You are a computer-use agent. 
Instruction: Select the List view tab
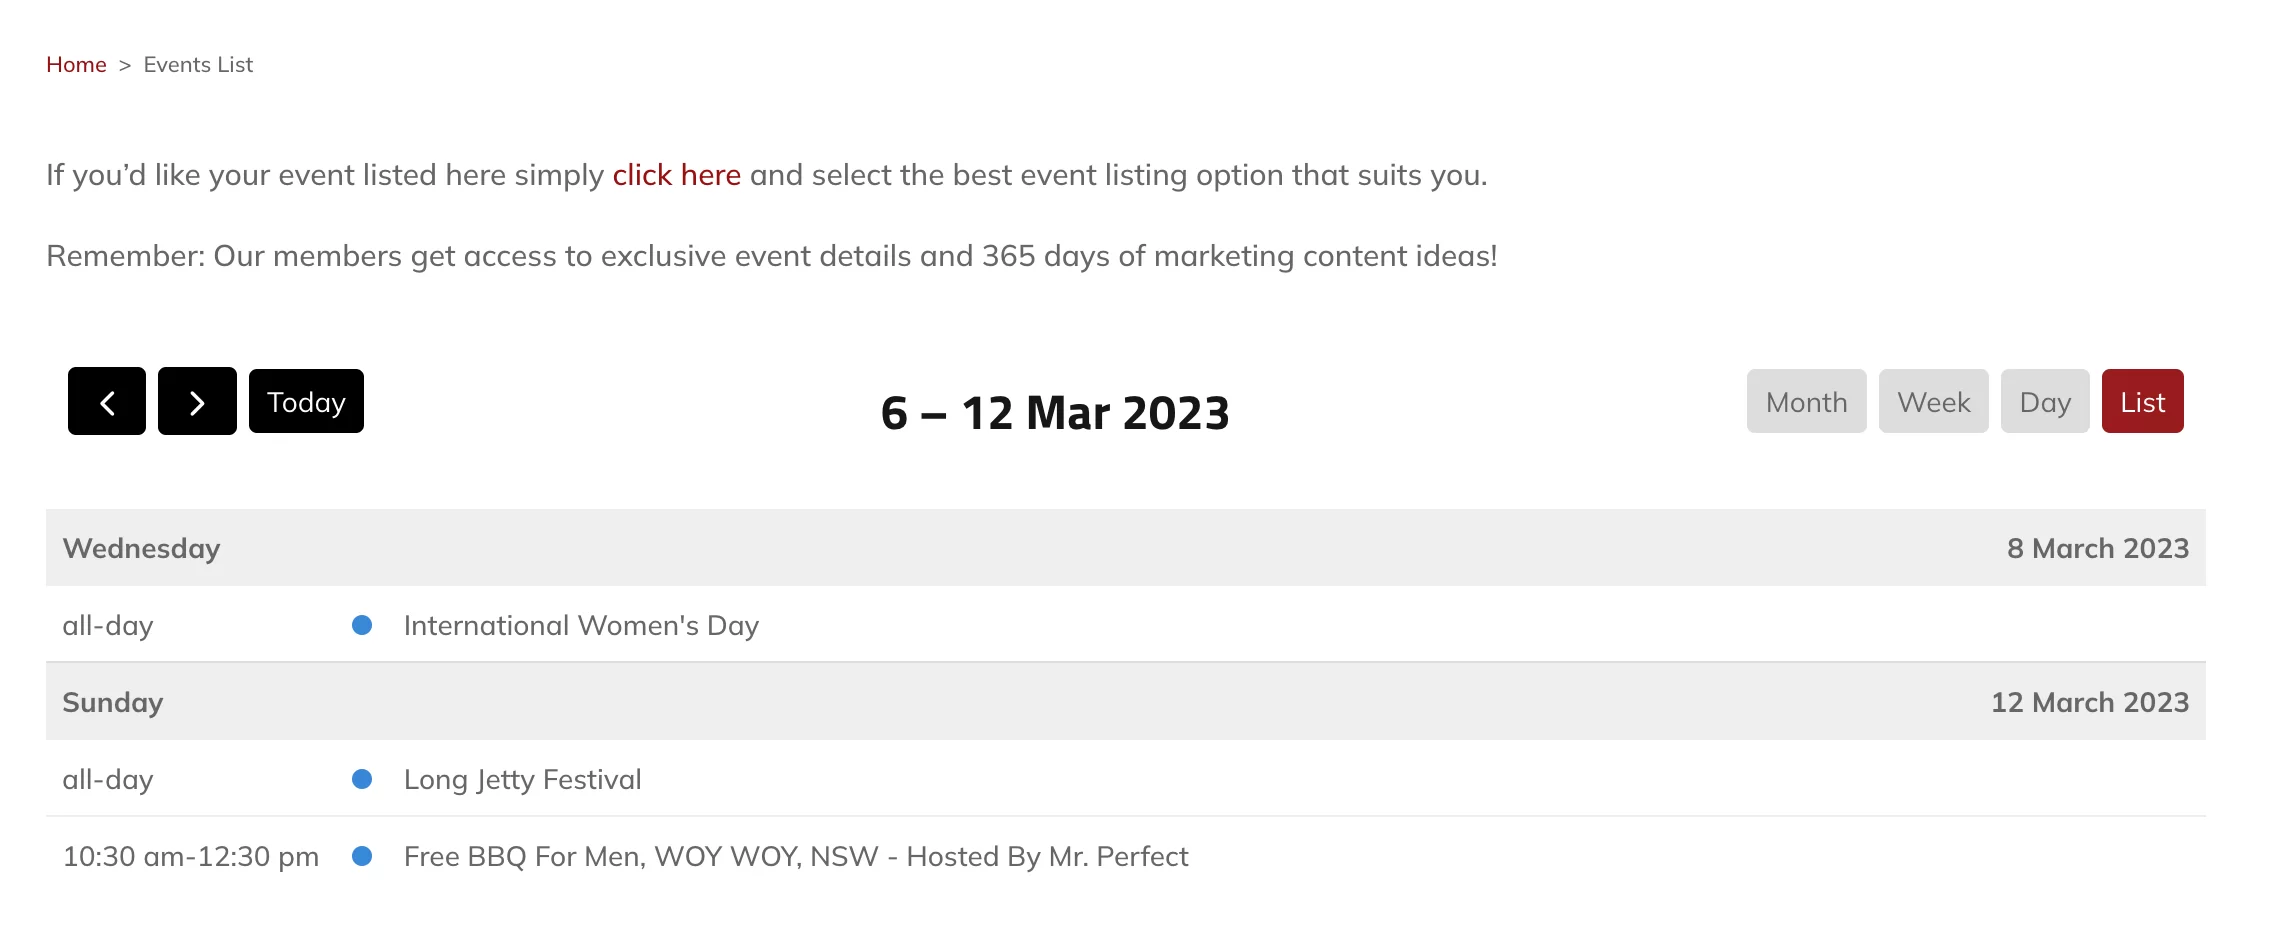[2142, 402]
